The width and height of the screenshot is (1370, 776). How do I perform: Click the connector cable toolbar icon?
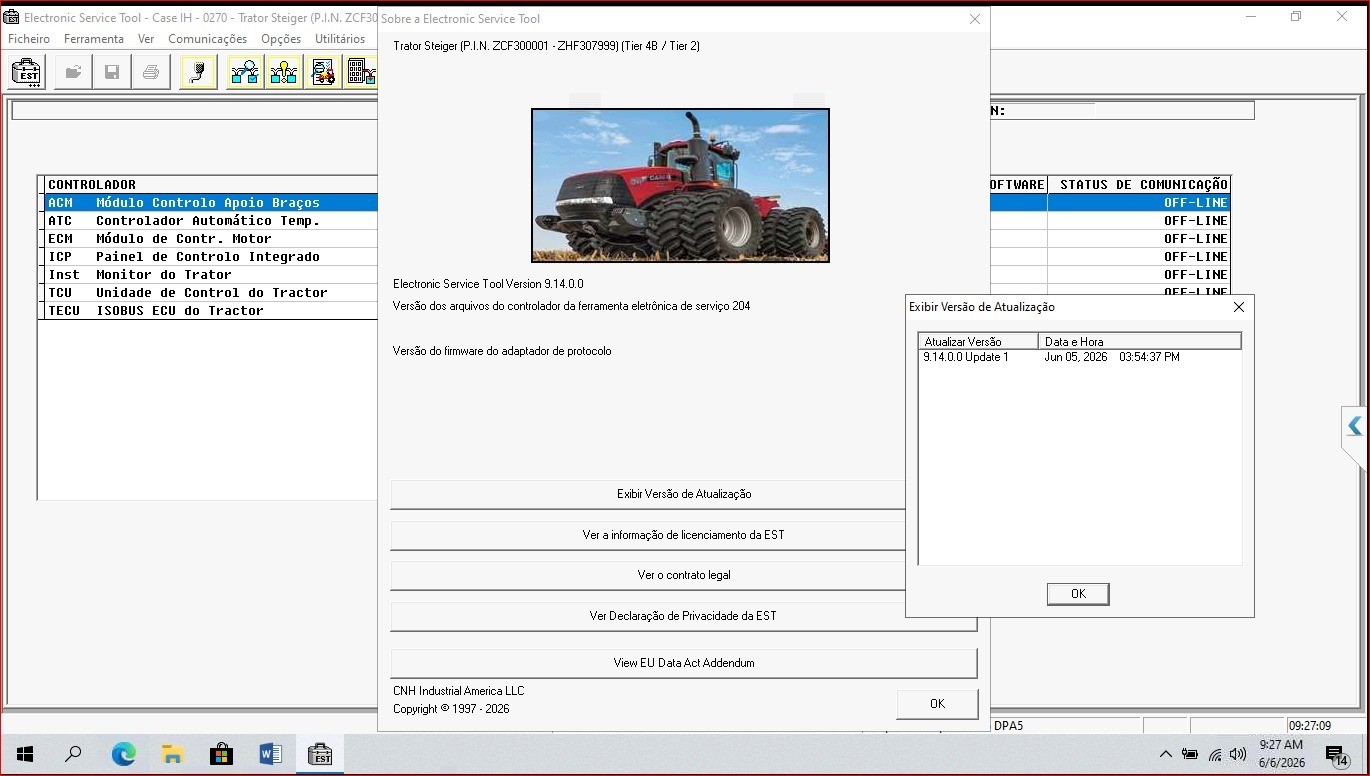(198, 72)
